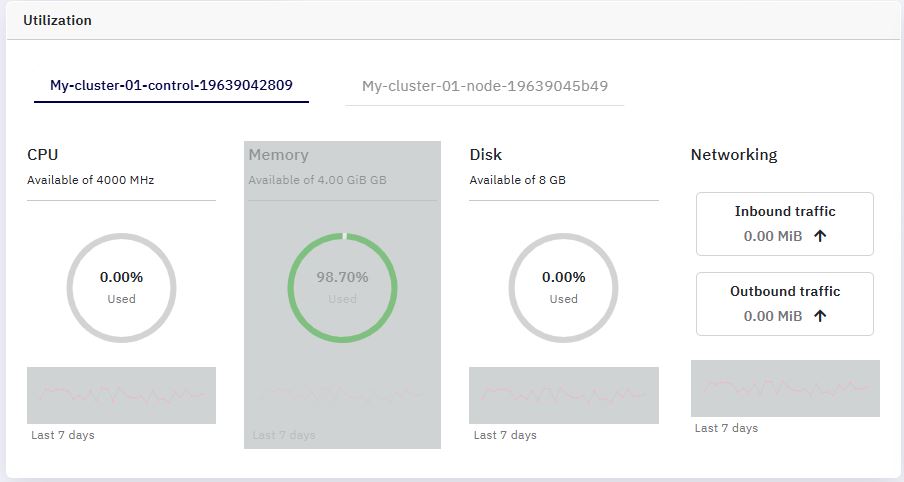The image size is (904, 482).
Task: Open the Outbound traffic card
Action: pyautogui.click(x=785, y=304)
